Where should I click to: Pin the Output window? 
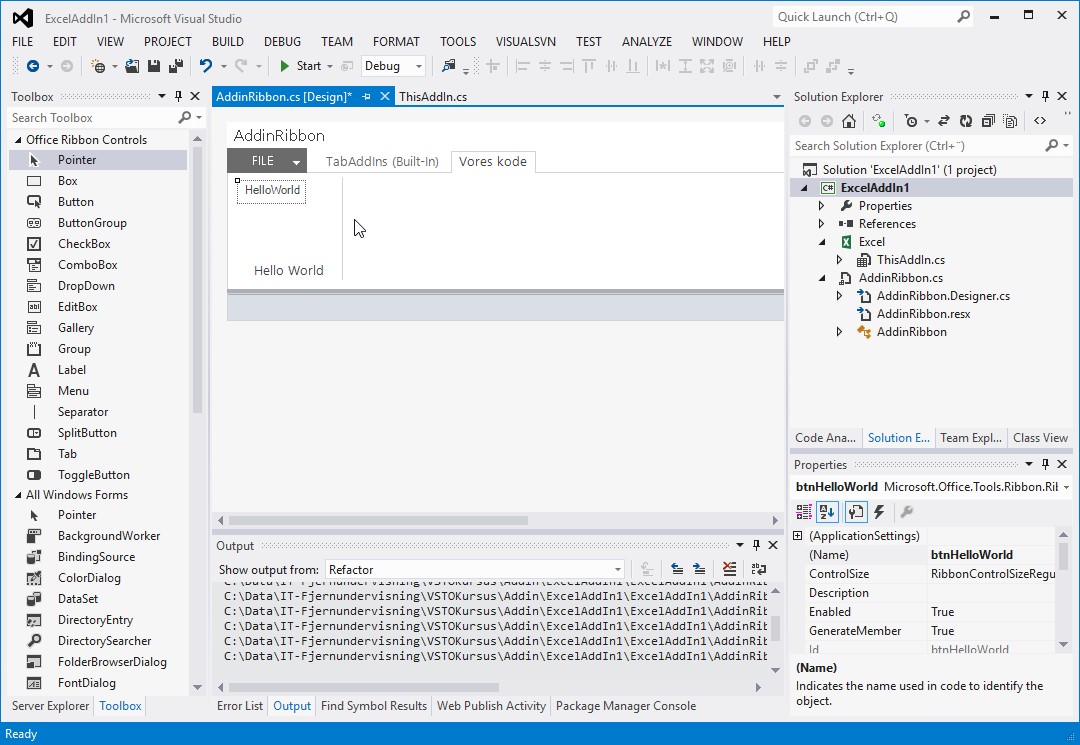(x=756, y=545)
